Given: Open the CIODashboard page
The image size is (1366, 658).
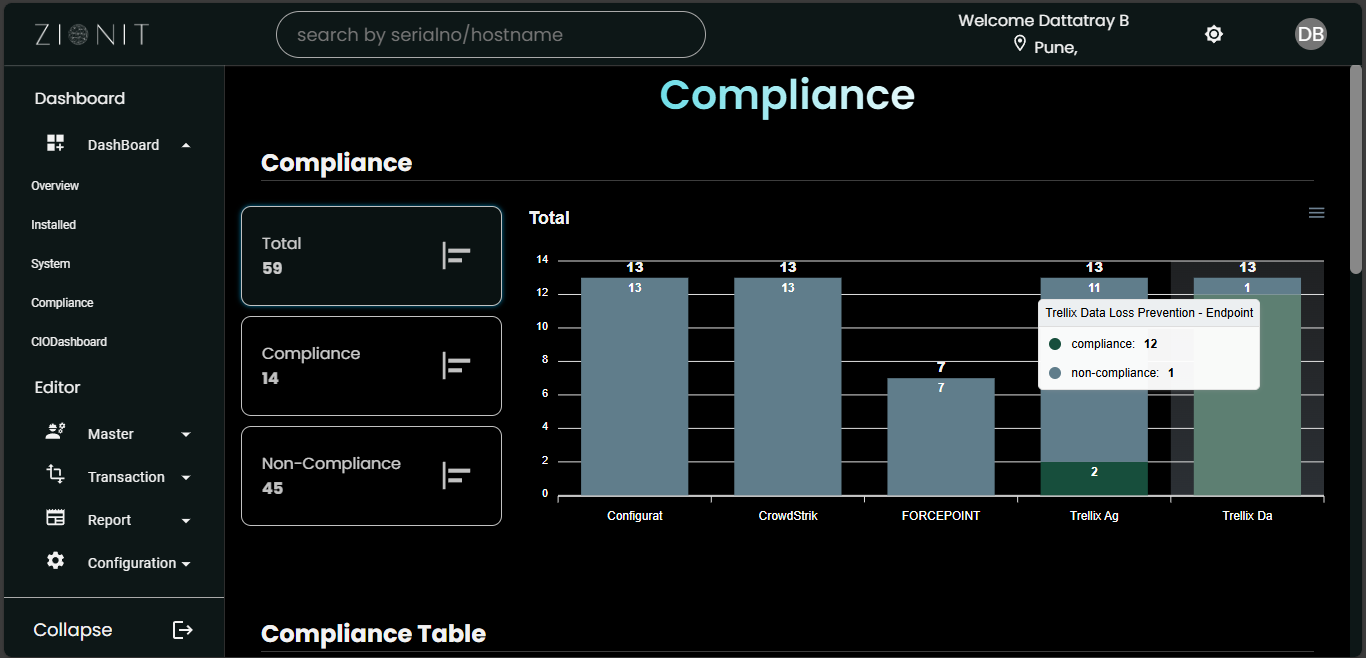Looking at the screenshot, I should pos(68,341).
